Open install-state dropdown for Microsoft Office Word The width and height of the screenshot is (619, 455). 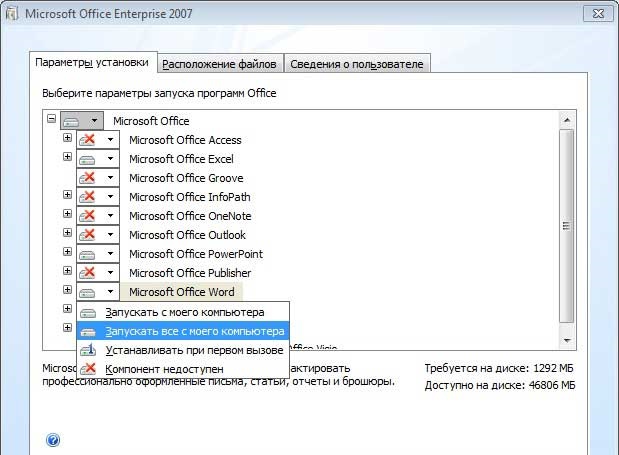point(98,292)
